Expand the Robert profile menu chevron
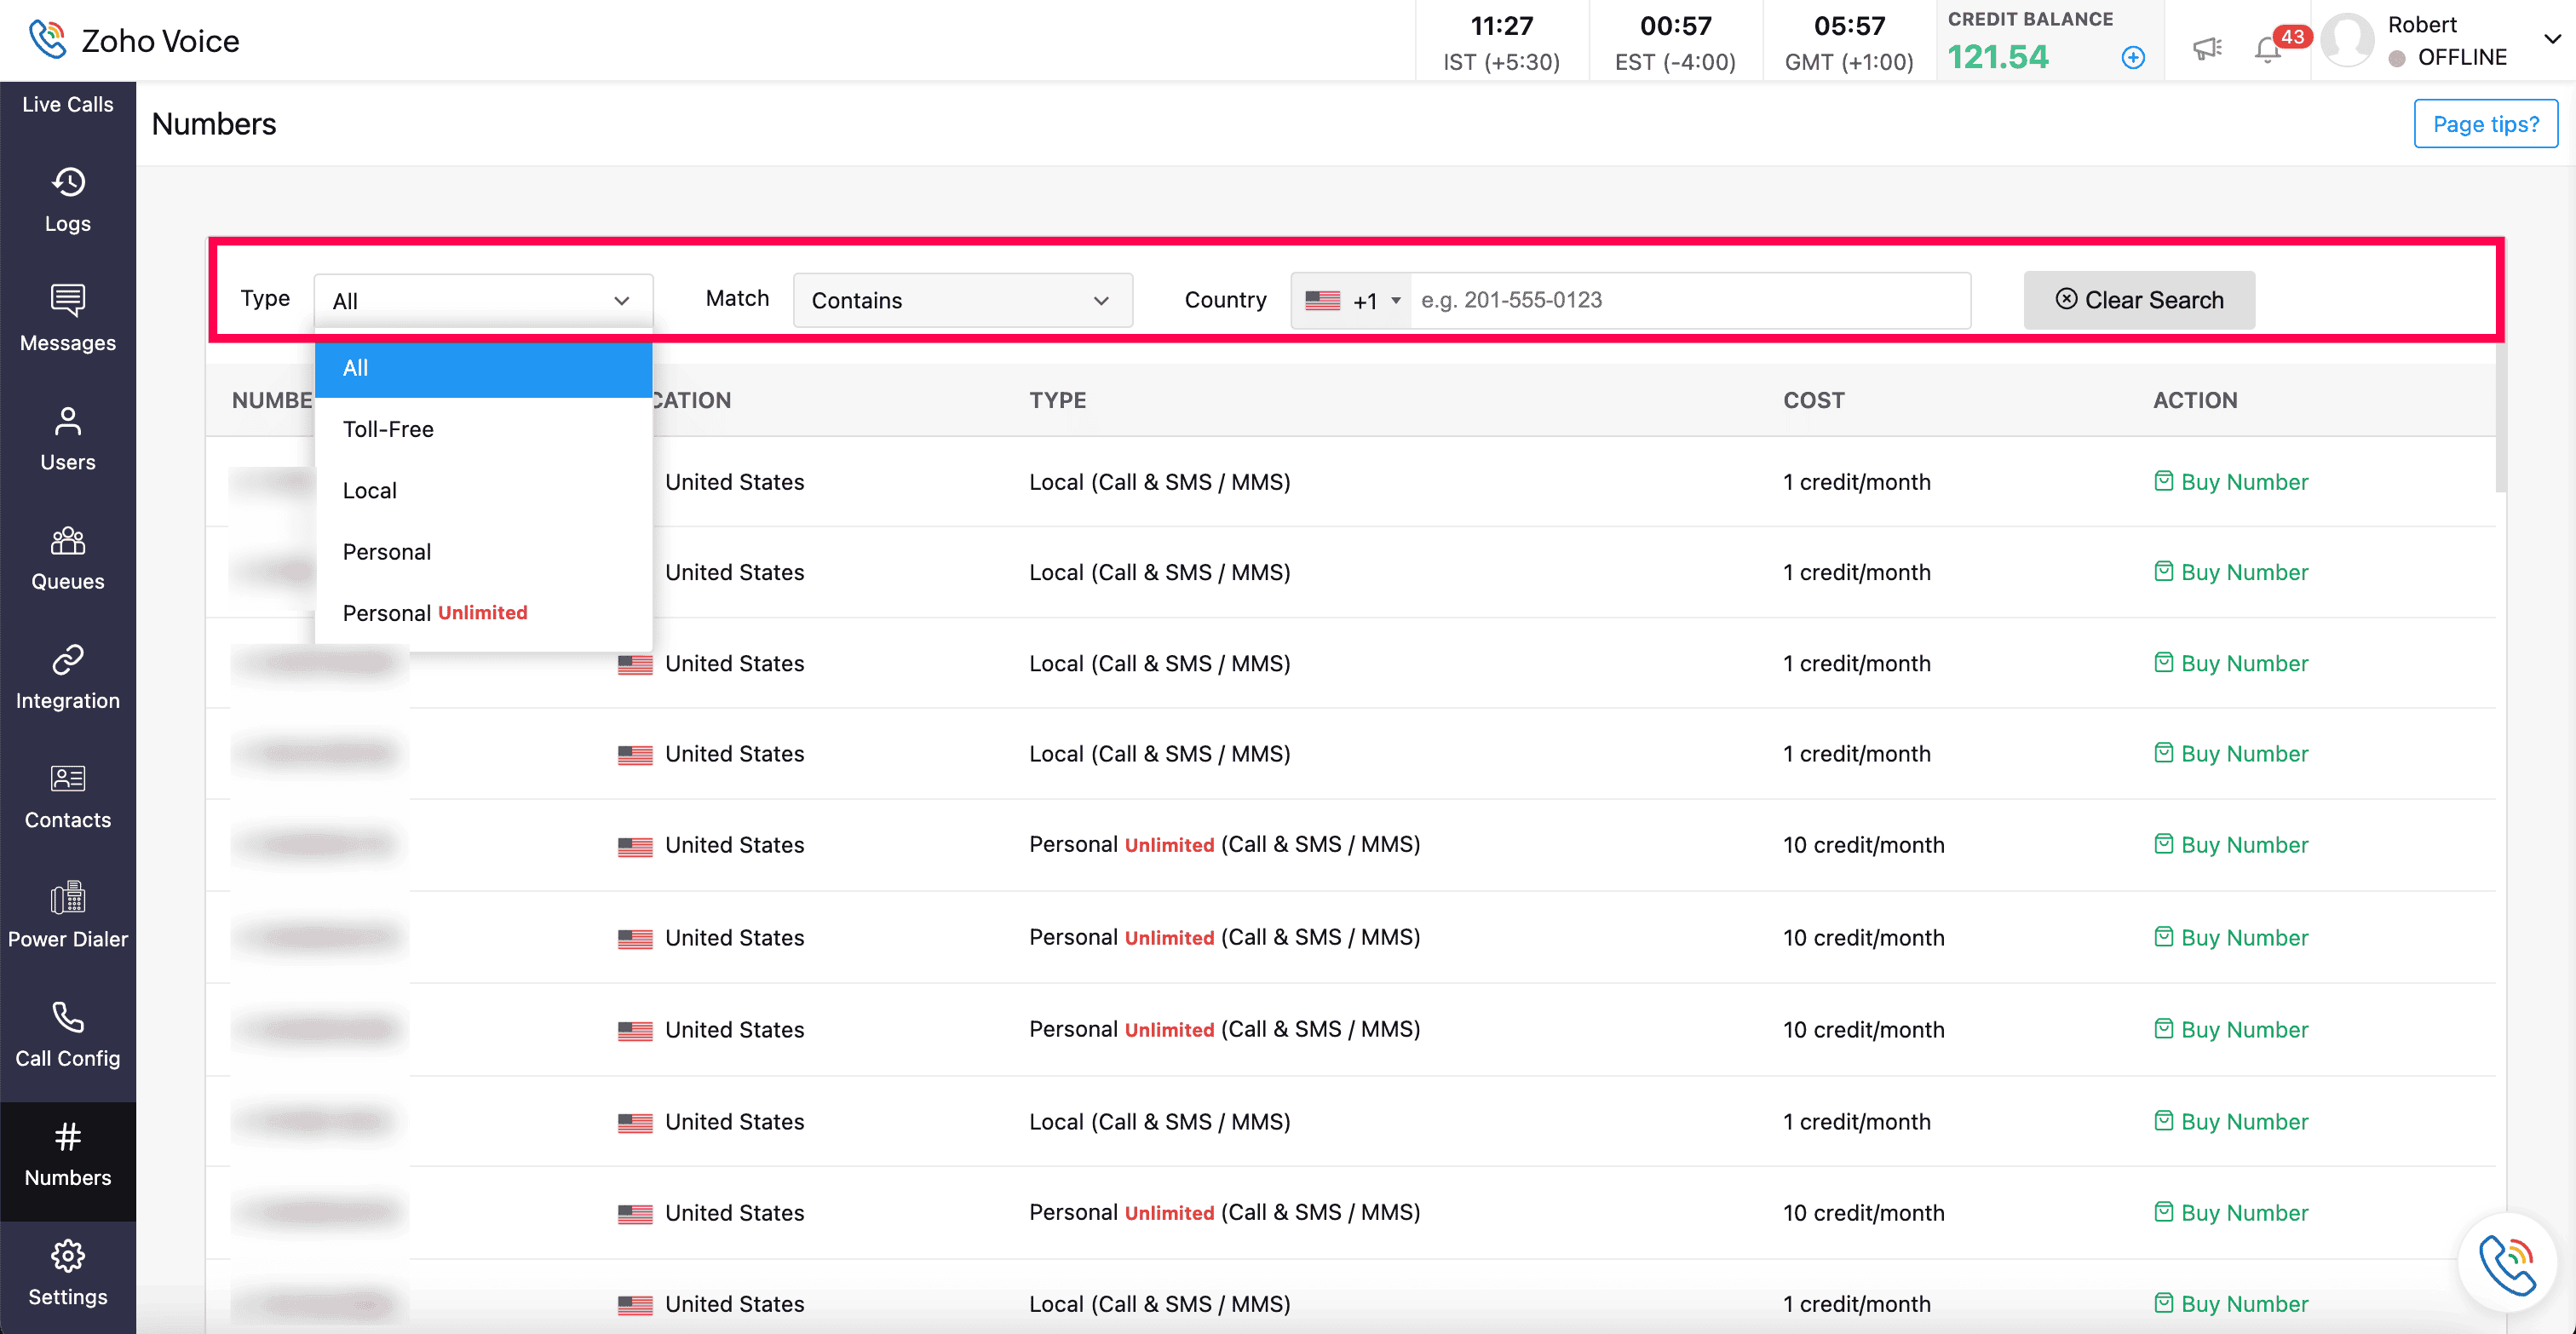The height and width of the screenshot is (1334, 2576). (x=2551, y=40)
